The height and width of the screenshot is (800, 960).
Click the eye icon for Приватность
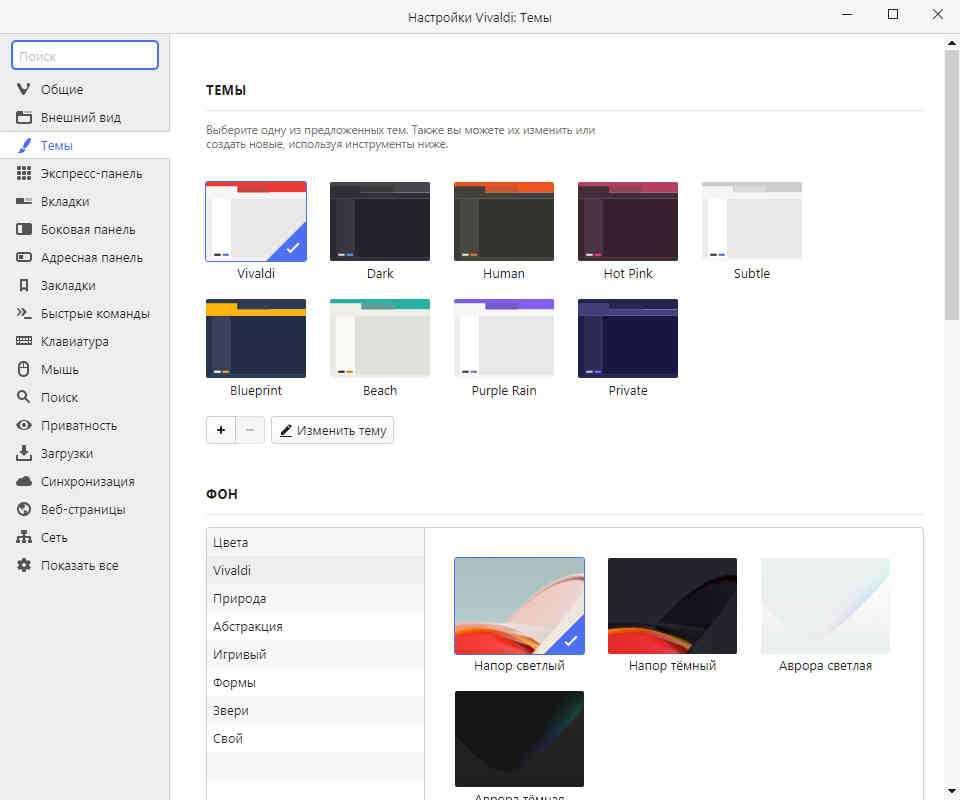pyautogui.click(x=24, y=425)
